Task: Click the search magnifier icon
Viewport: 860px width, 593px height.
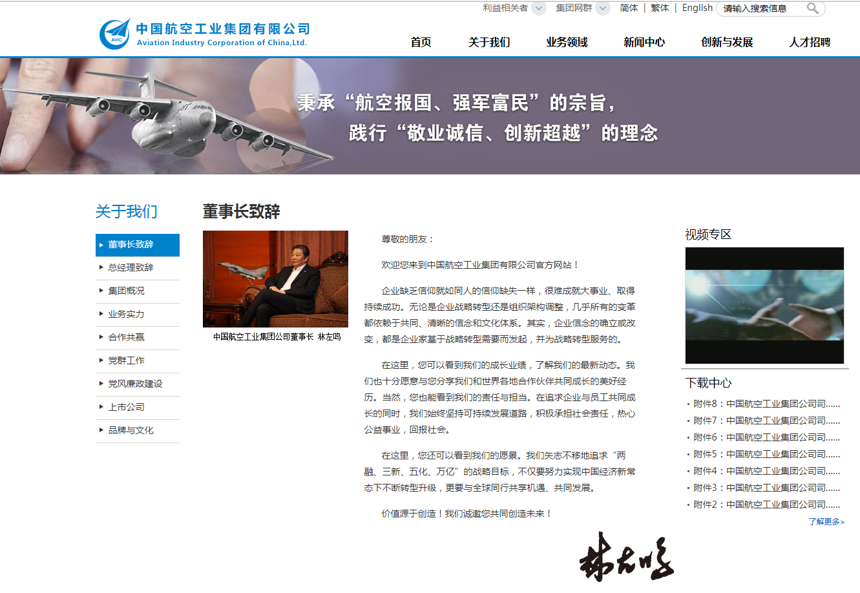Action: 812,8
